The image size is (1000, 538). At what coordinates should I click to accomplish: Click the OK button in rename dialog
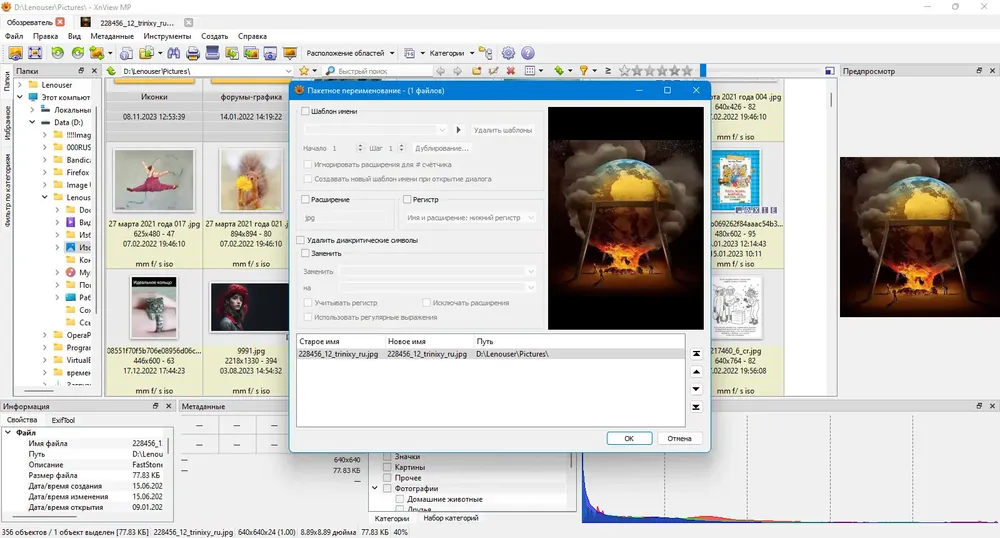629,439
